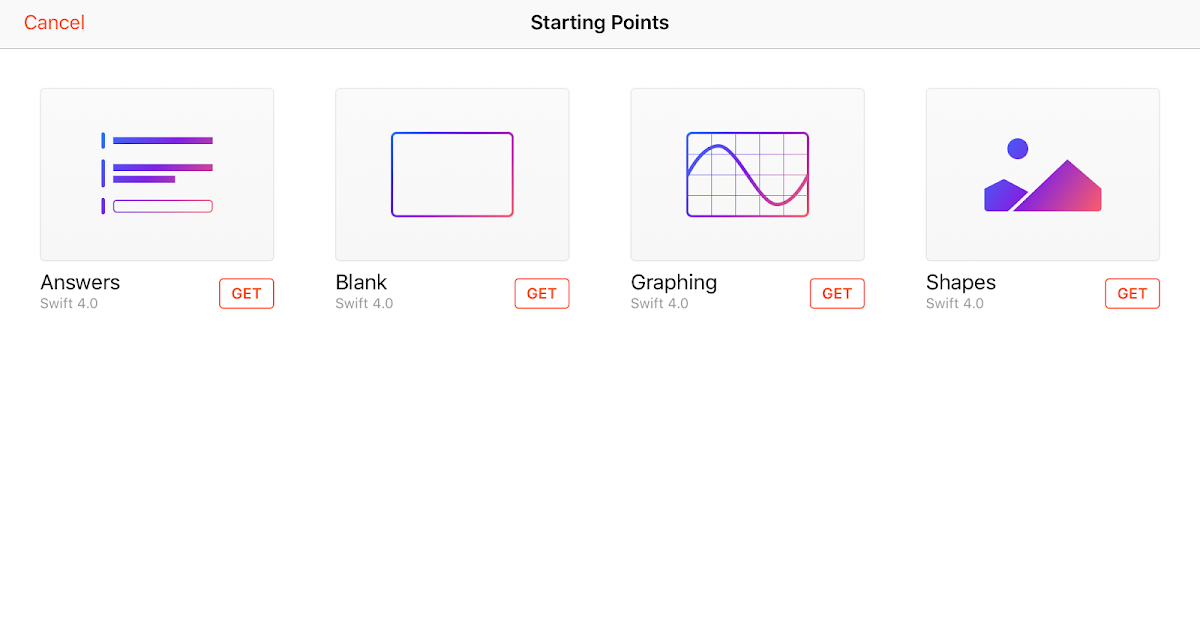
Task: Click the Starting Points title
Action: (599, 22)
